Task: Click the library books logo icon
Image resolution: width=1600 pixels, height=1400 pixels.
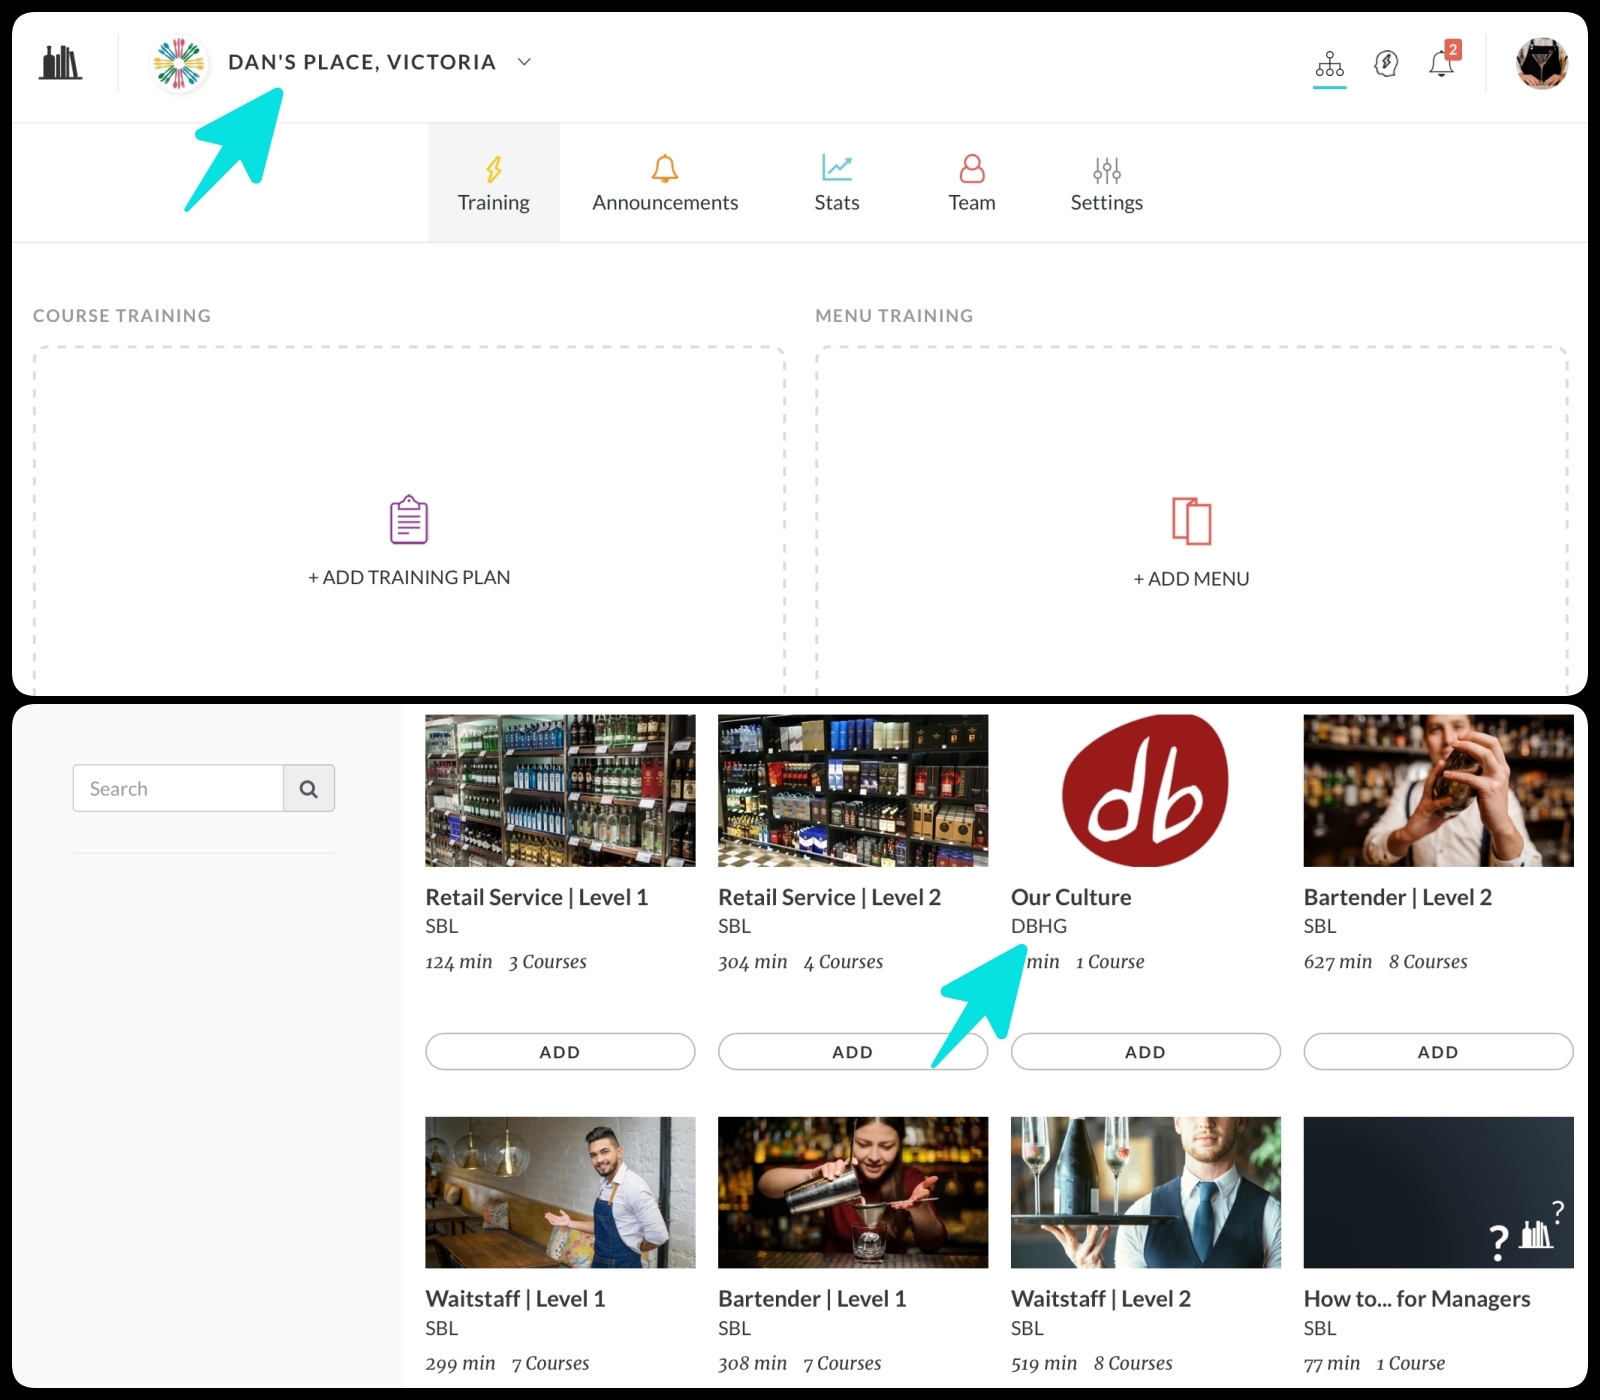Action: [x=60, y=63]
